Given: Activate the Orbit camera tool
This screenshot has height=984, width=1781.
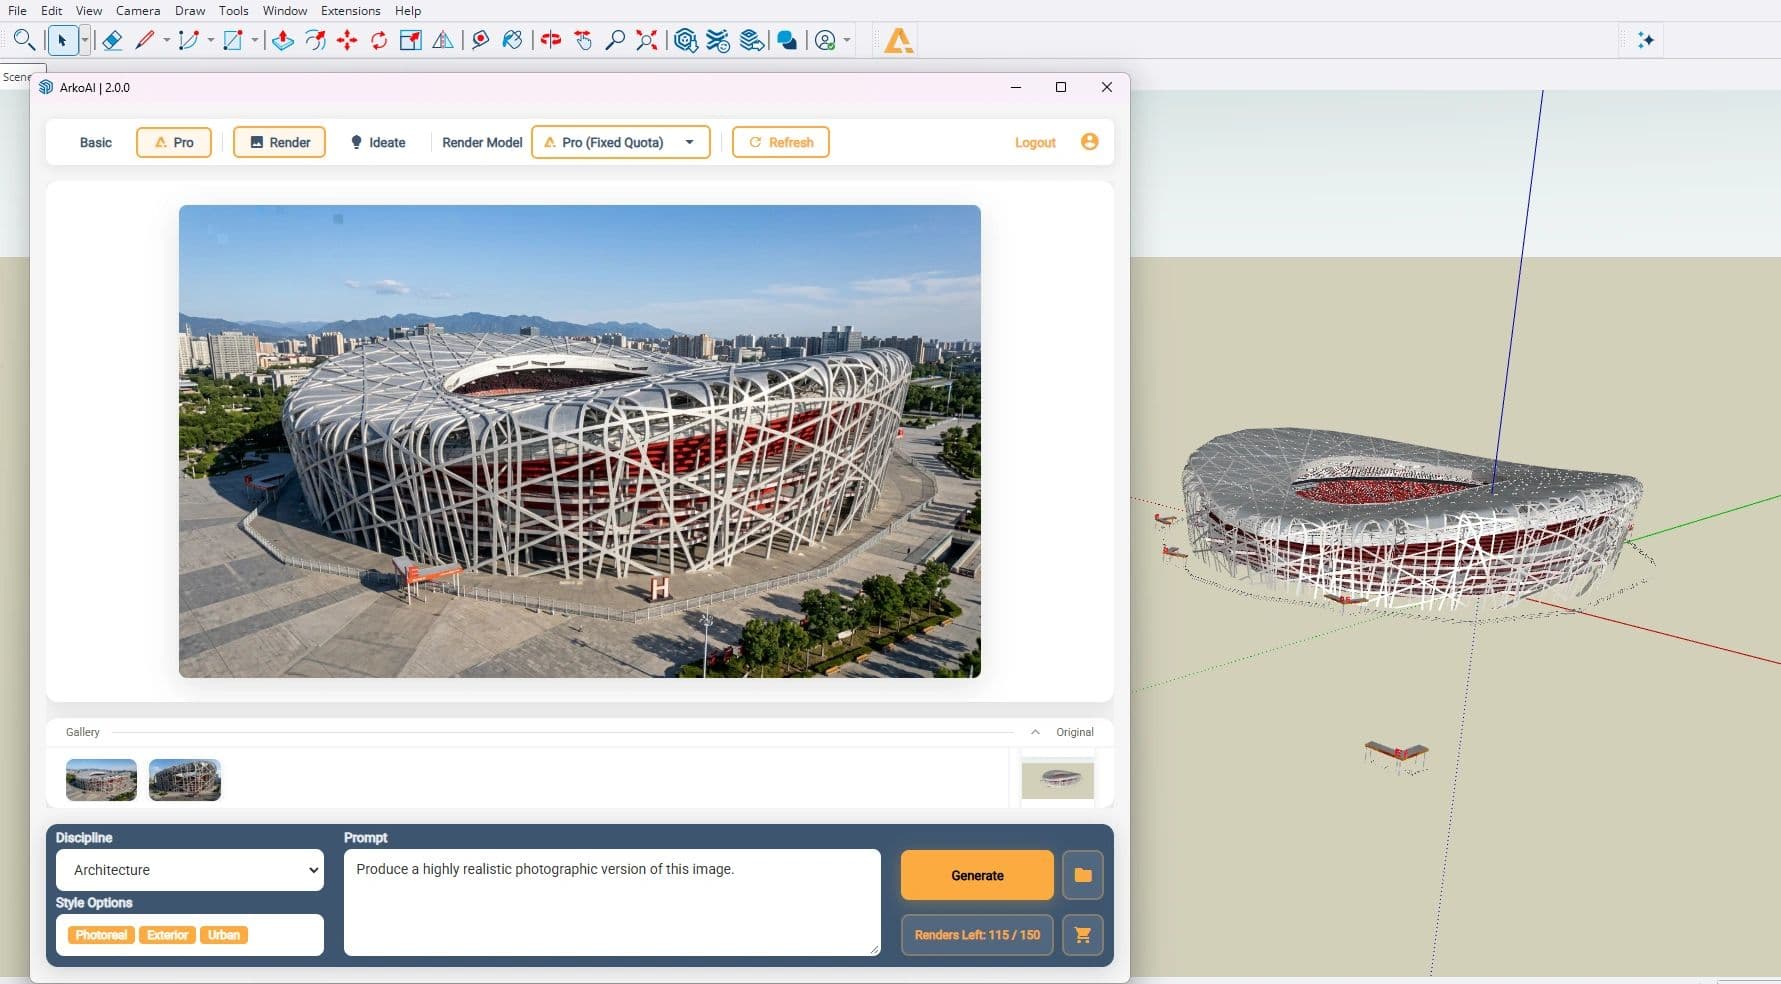Looking at the screenshot, I should tap(551, 40).
